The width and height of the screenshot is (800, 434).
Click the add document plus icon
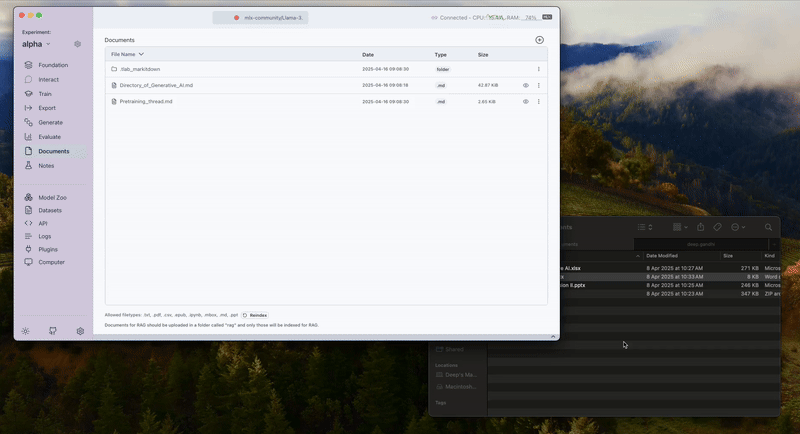(540, 40)
